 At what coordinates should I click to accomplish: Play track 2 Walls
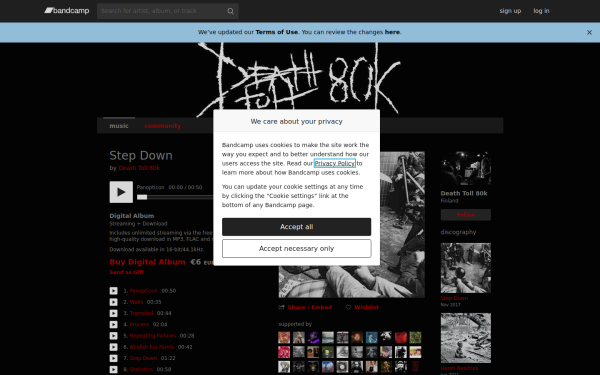(114, 302)
